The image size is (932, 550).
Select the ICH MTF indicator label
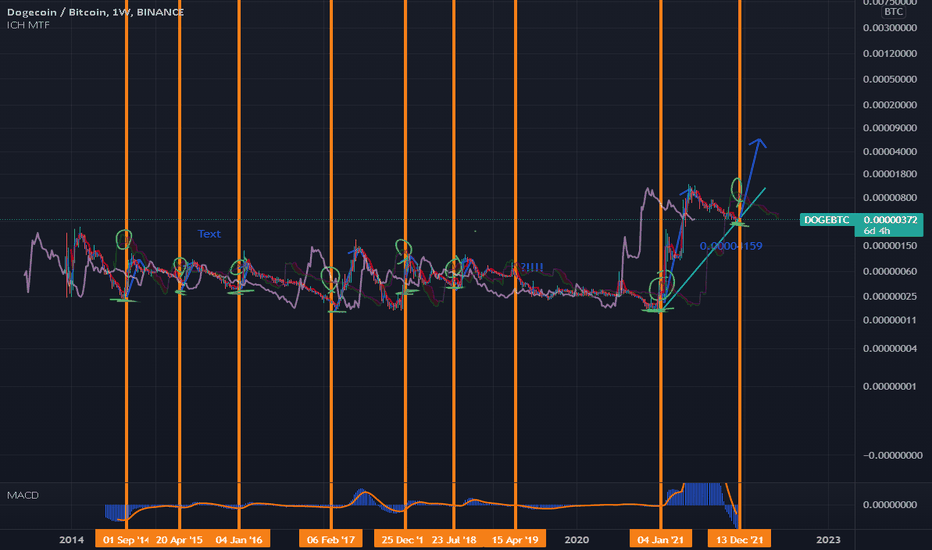[28, 25]
